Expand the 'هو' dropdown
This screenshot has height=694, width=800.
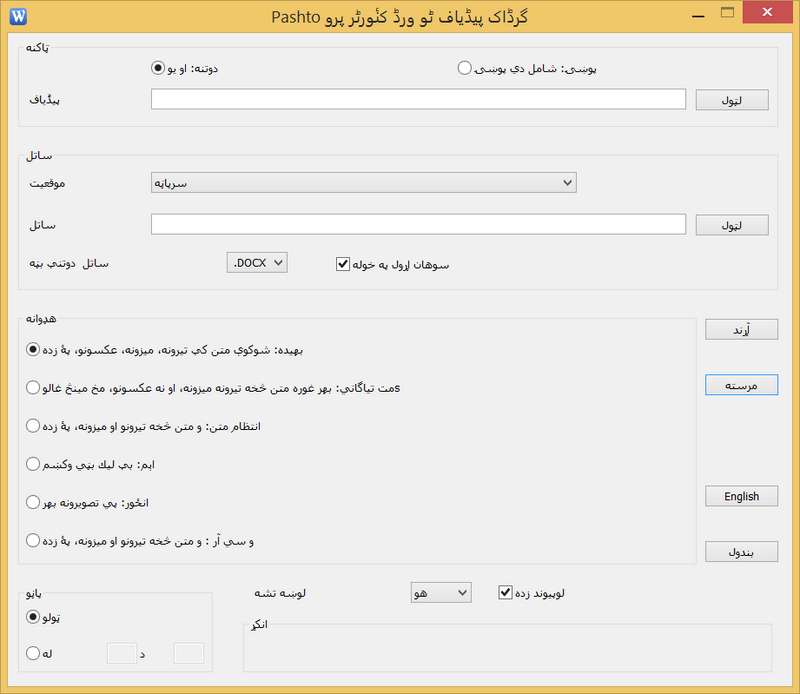coord(440,593)
